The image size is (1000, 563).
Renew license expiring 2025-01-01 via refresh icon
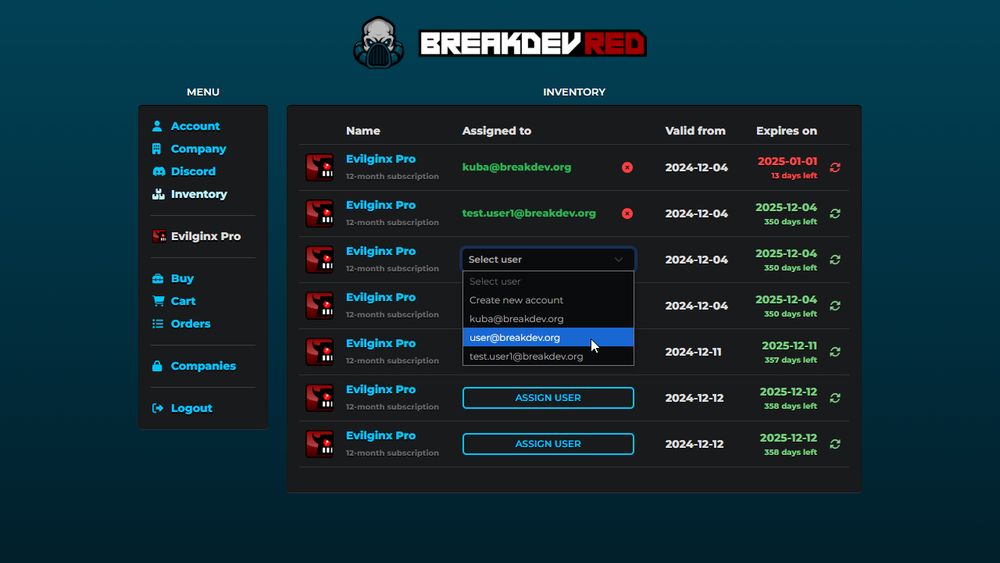coord(835,167)
